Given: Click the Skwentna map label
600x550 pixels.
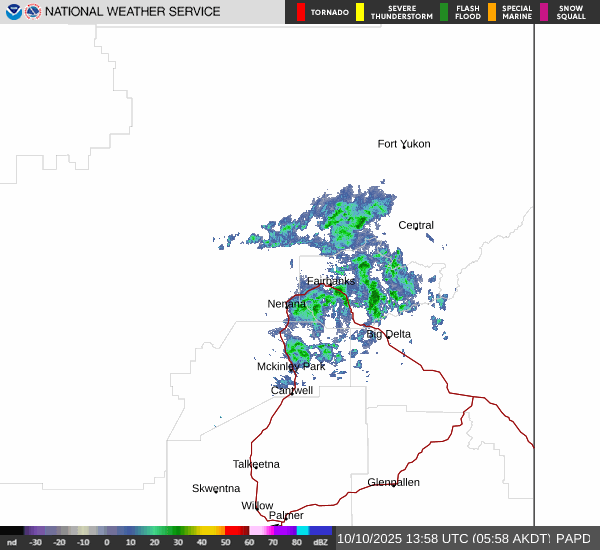Looking at the screenshot, I should pyautogui.click(x=216, y=488).
